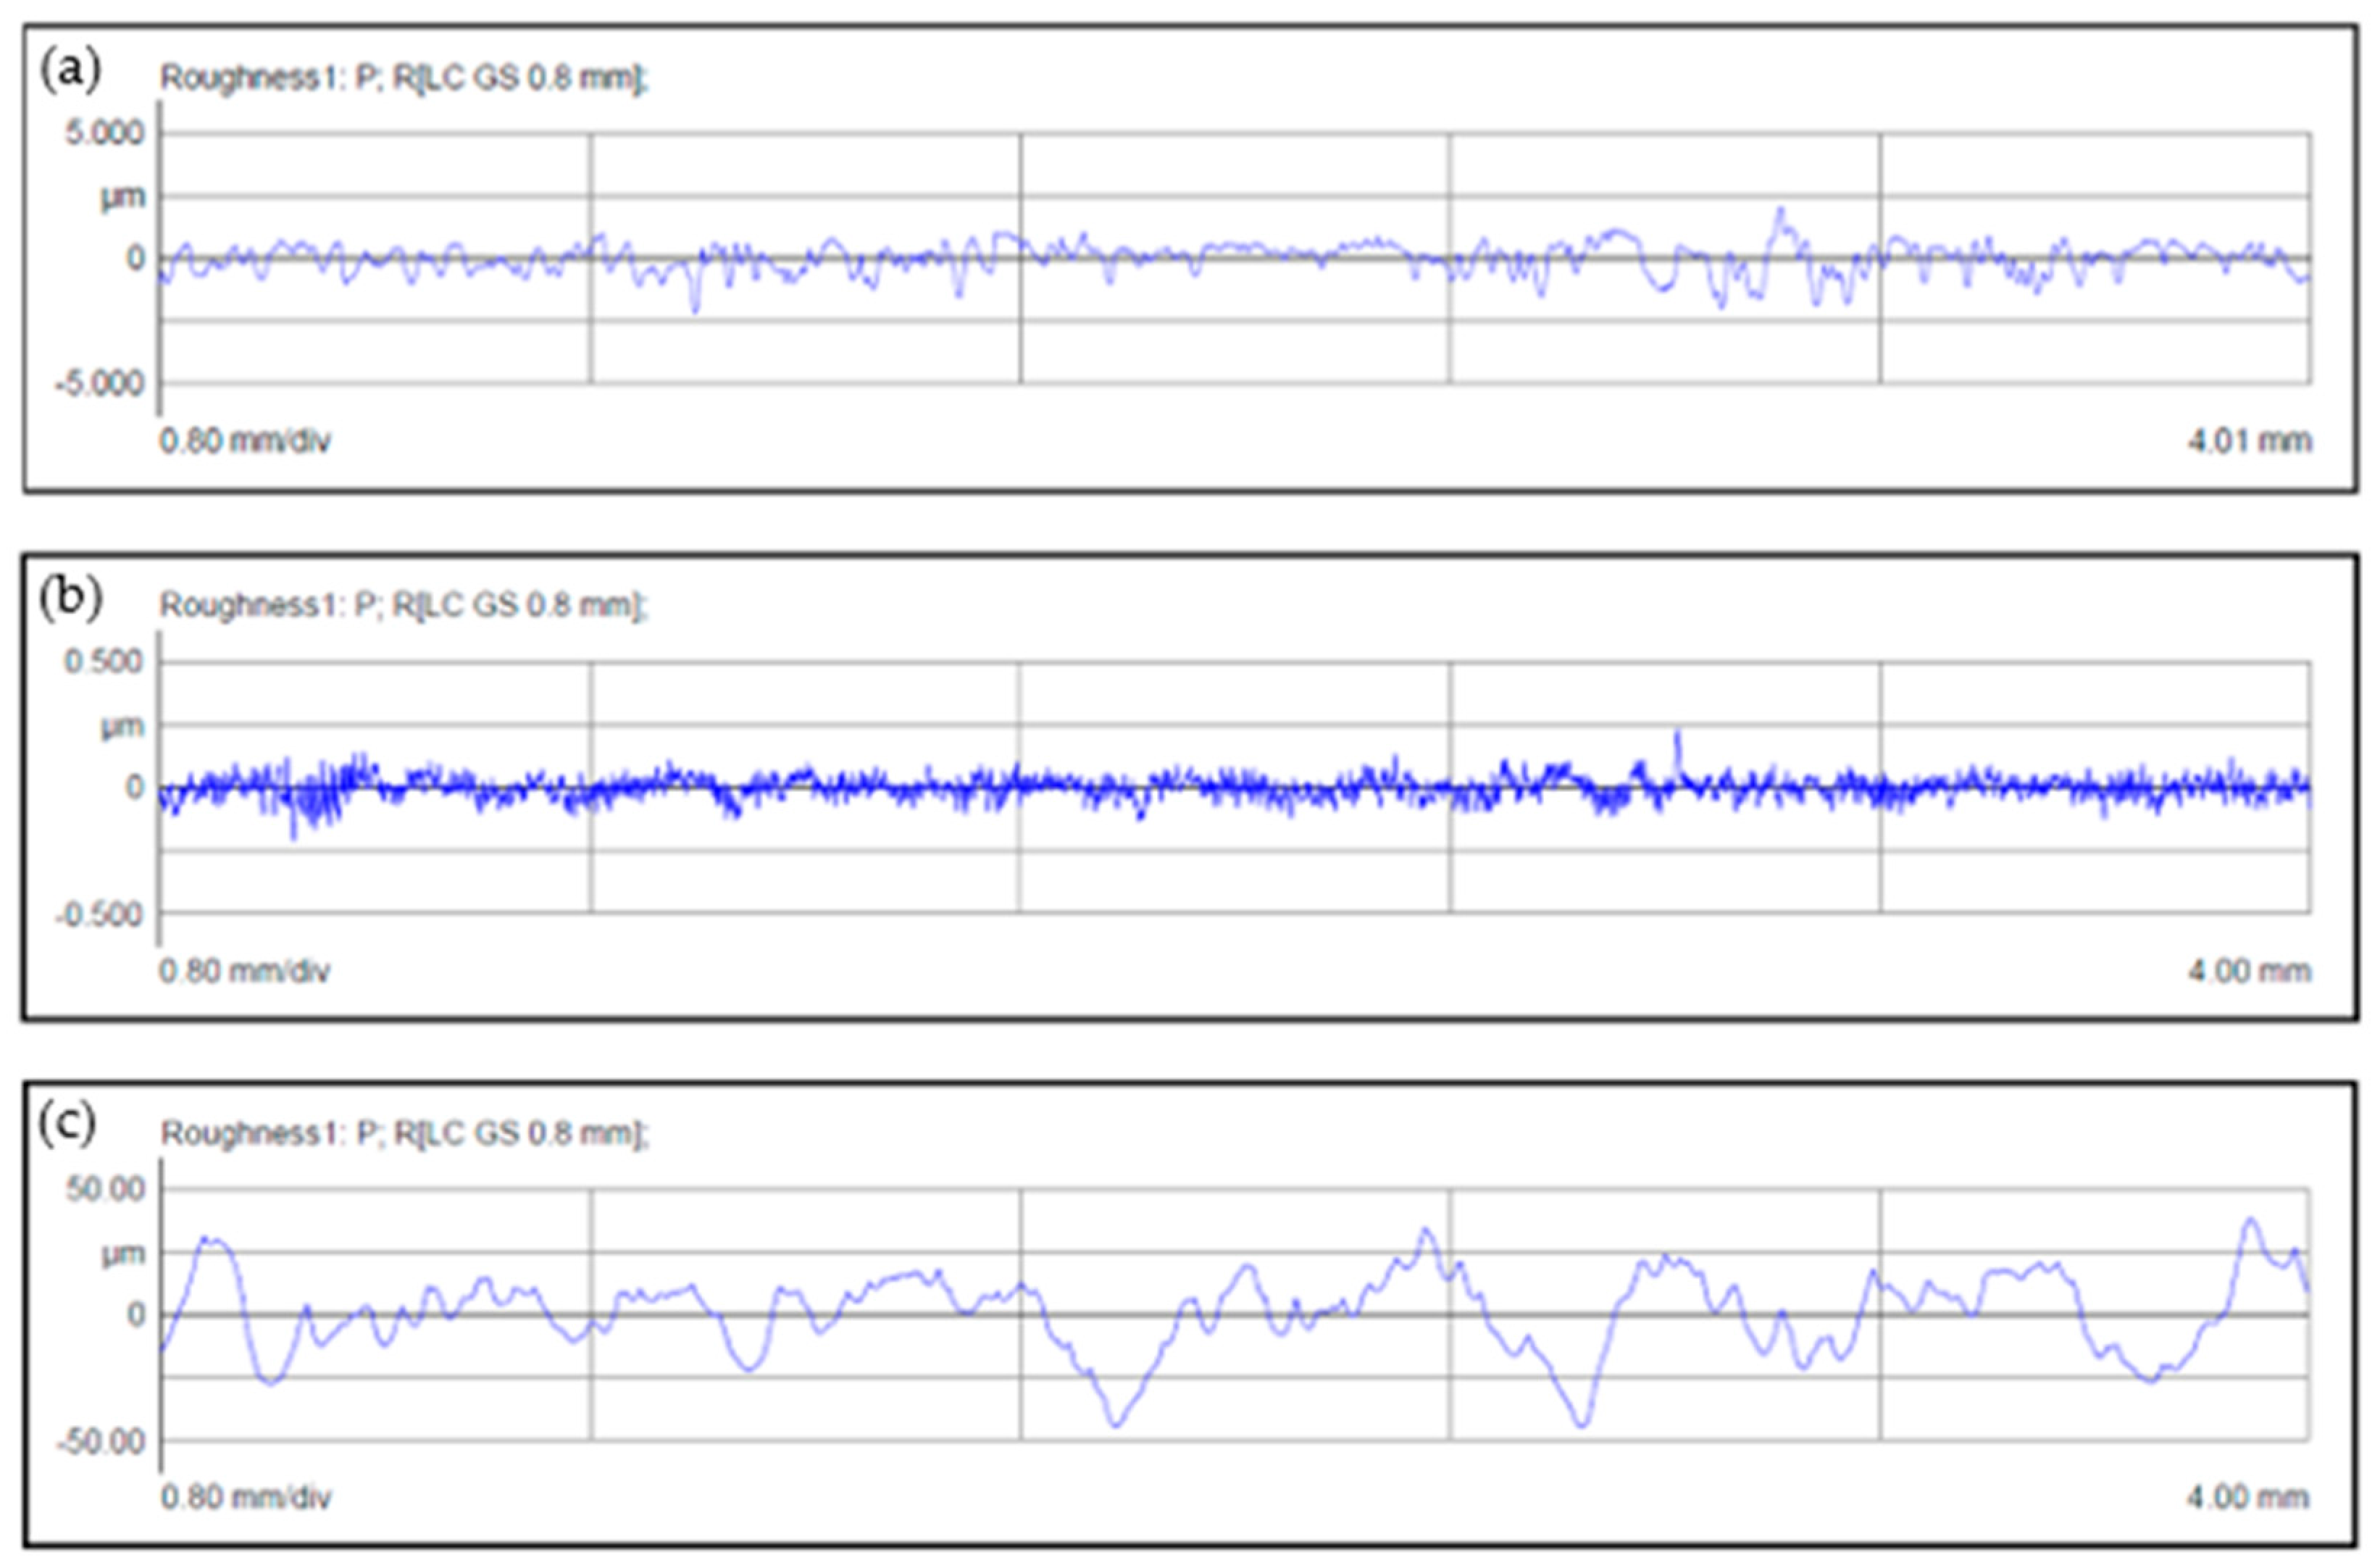Click the 4.01 mm length label
Image resolution: width=2380 pixels, height=1568 pixels.
pyautogui.click(x=2249, y=441)
